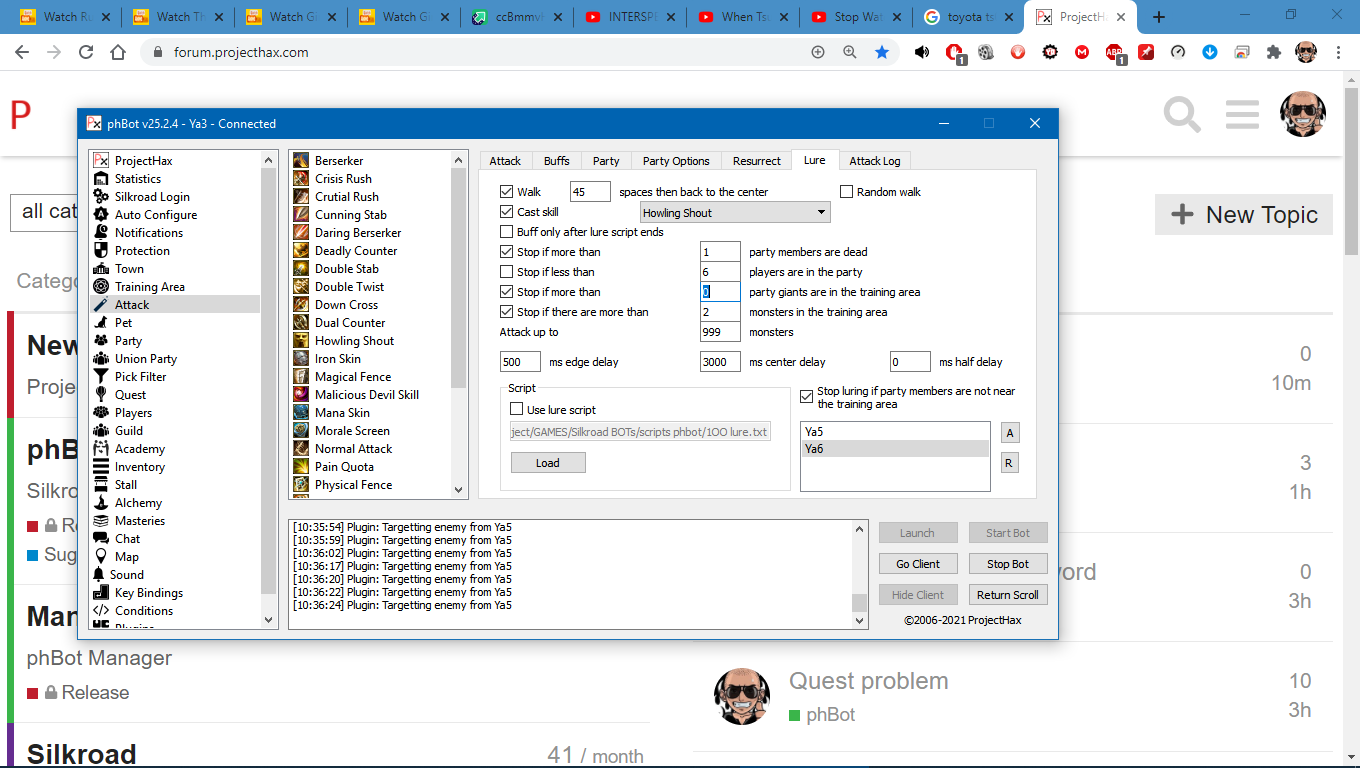
Task: Check Buff only after lure script ends
Action: (507, 232)
